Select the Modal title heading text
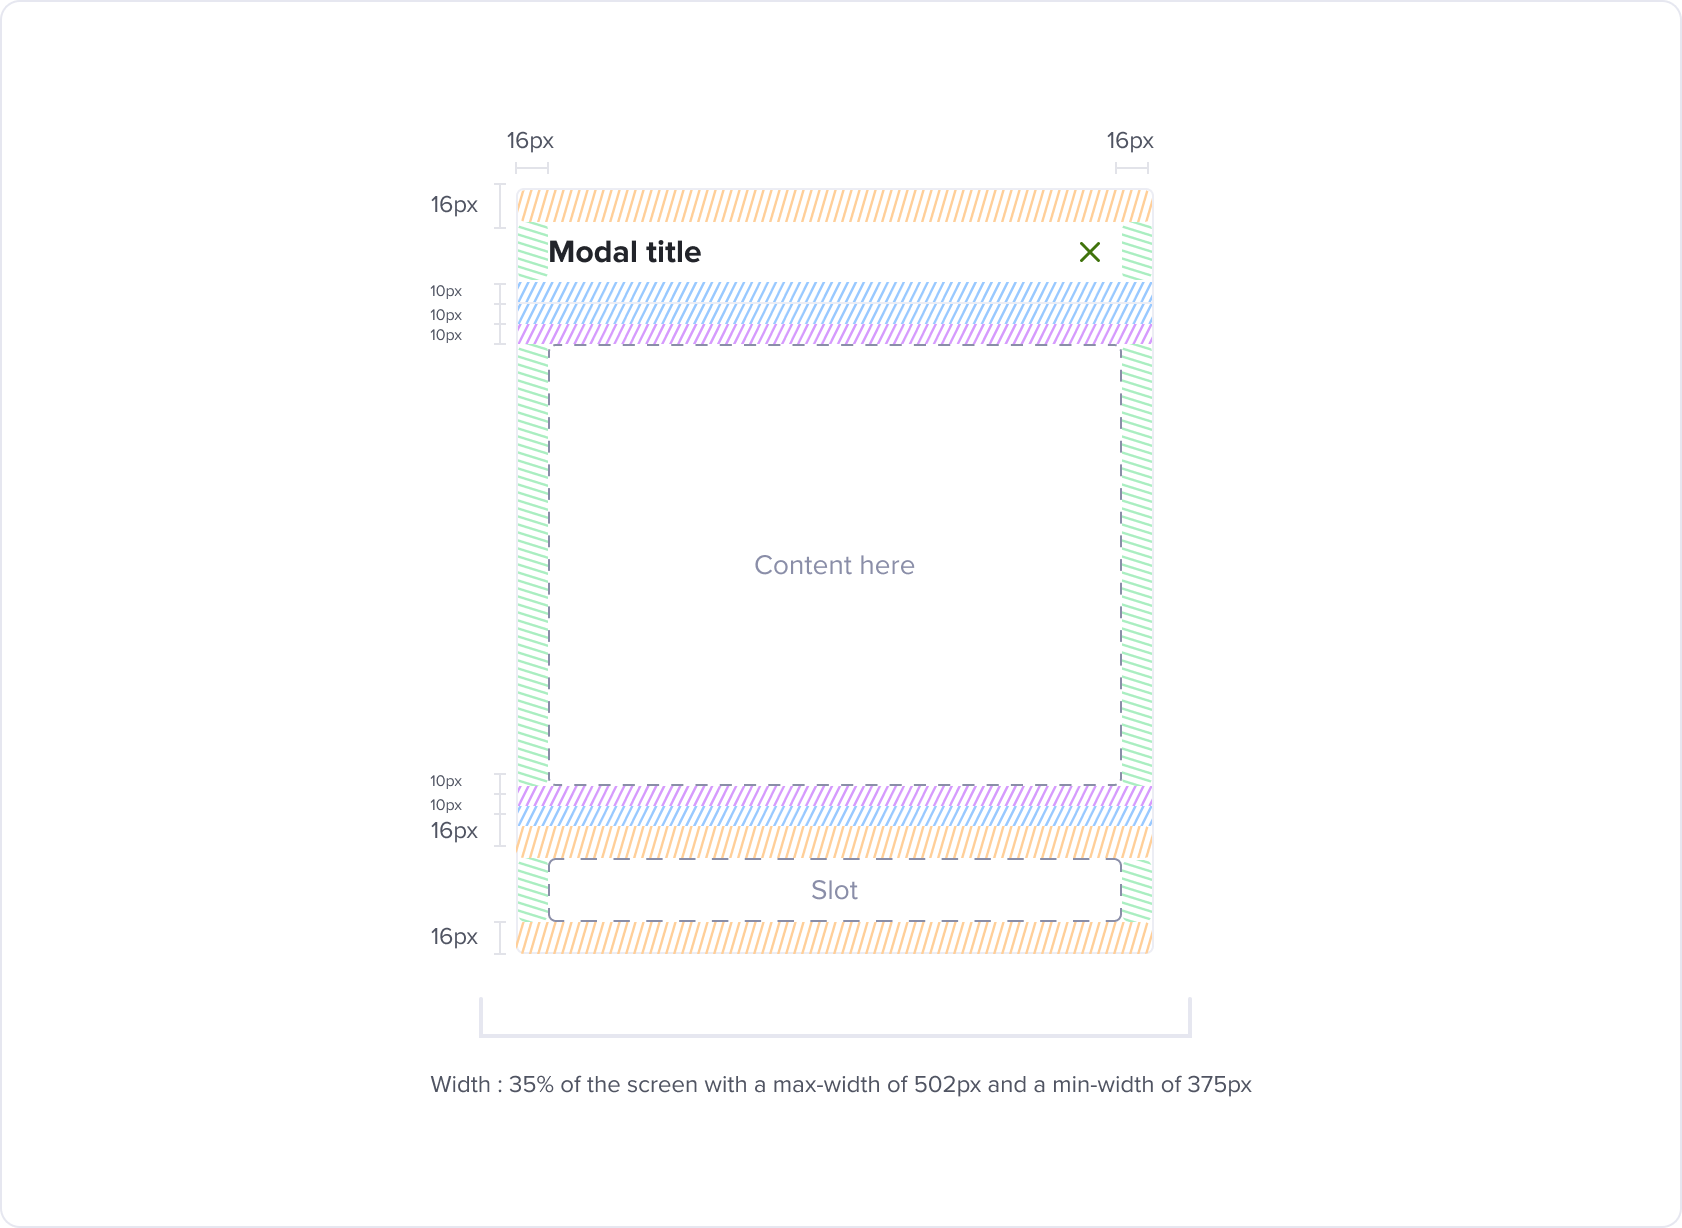 point(625,252)
